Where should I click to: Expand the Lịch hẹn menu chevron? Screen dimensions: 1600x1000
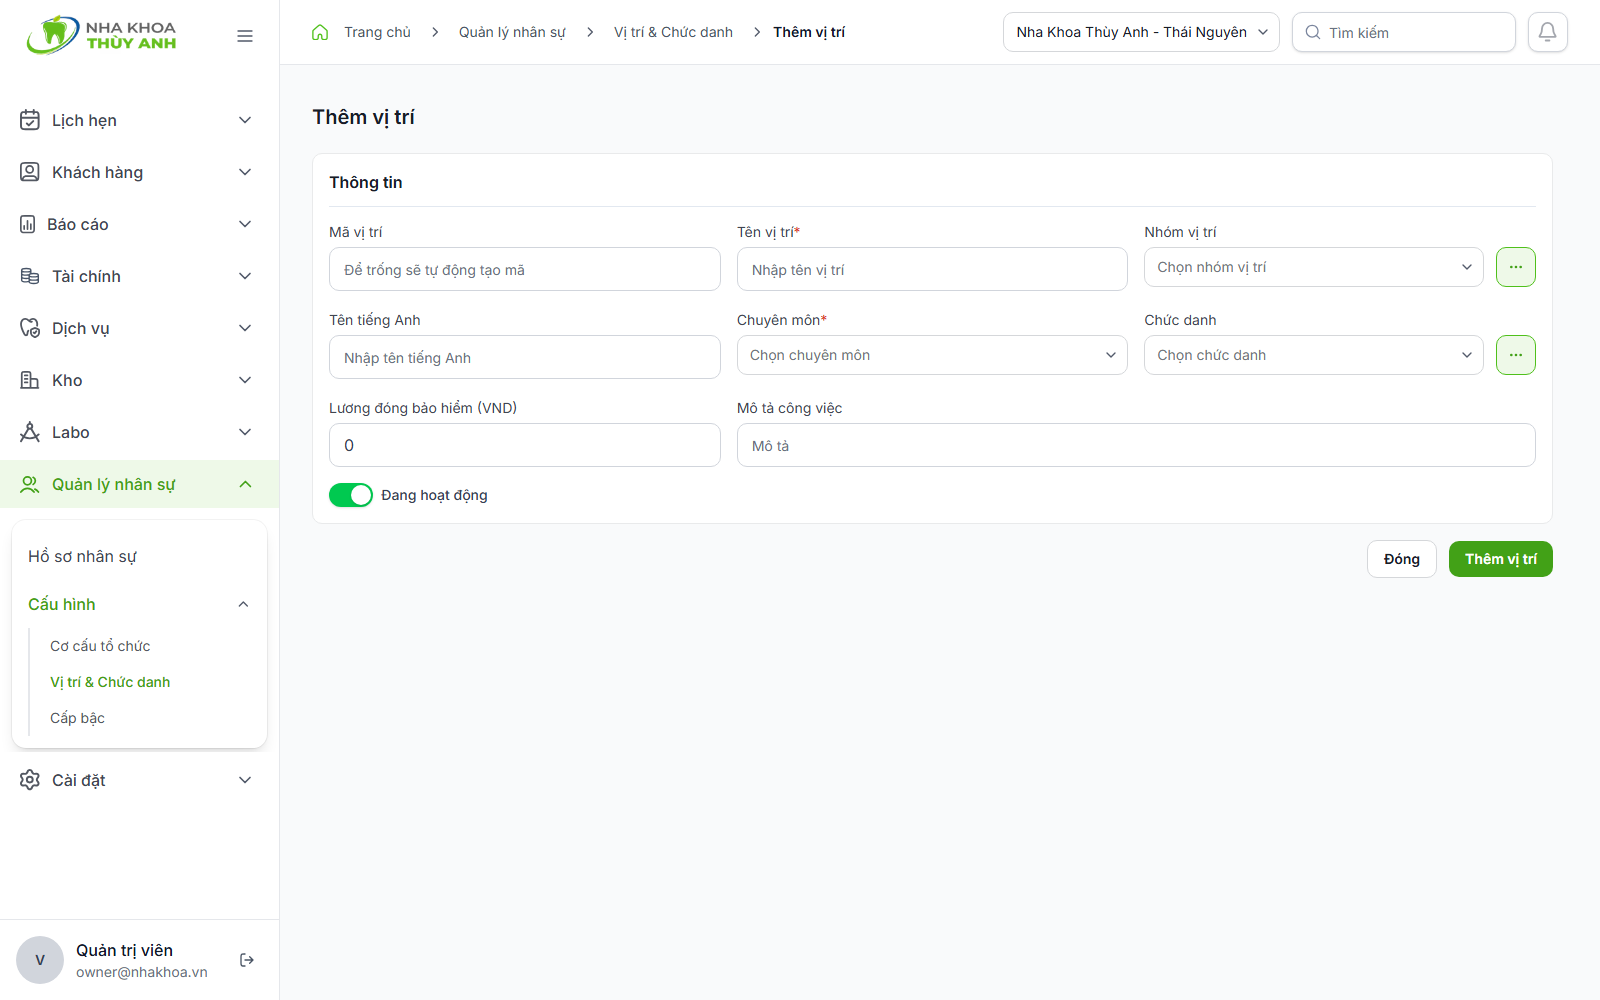(245, 120)
